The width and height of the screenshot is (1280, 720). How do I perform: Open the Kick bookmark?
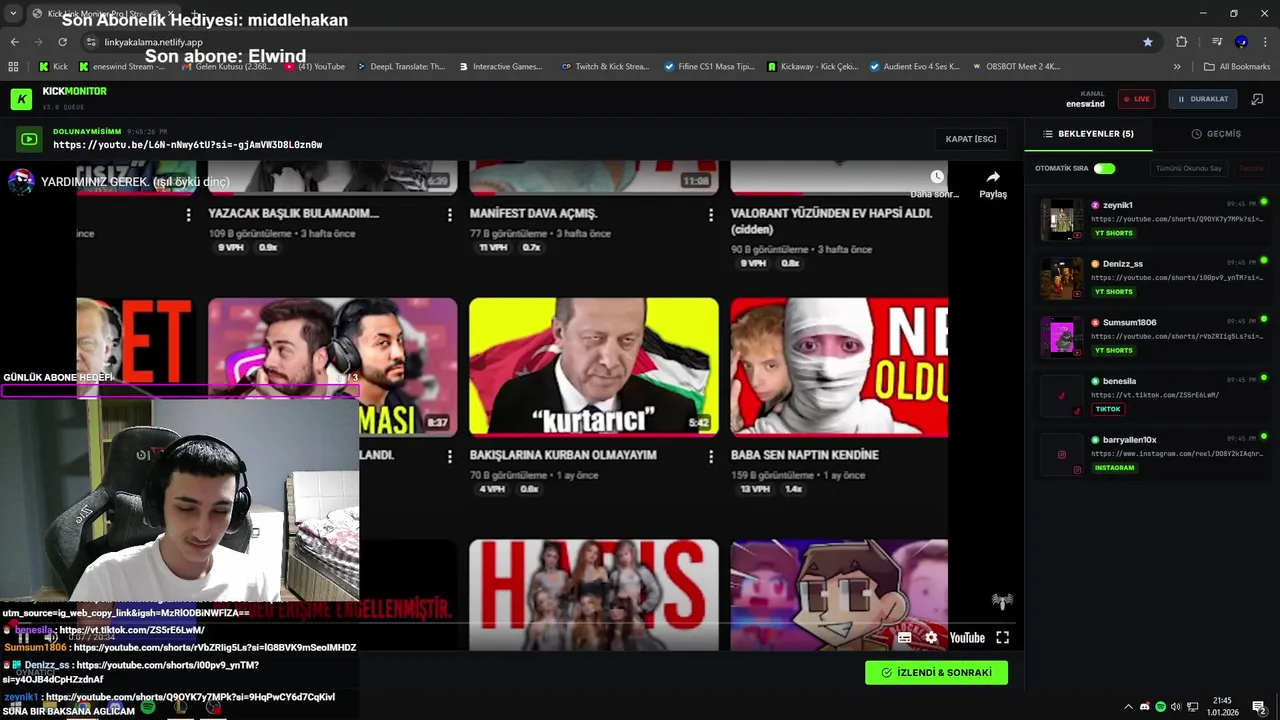[x=53, y=67]
